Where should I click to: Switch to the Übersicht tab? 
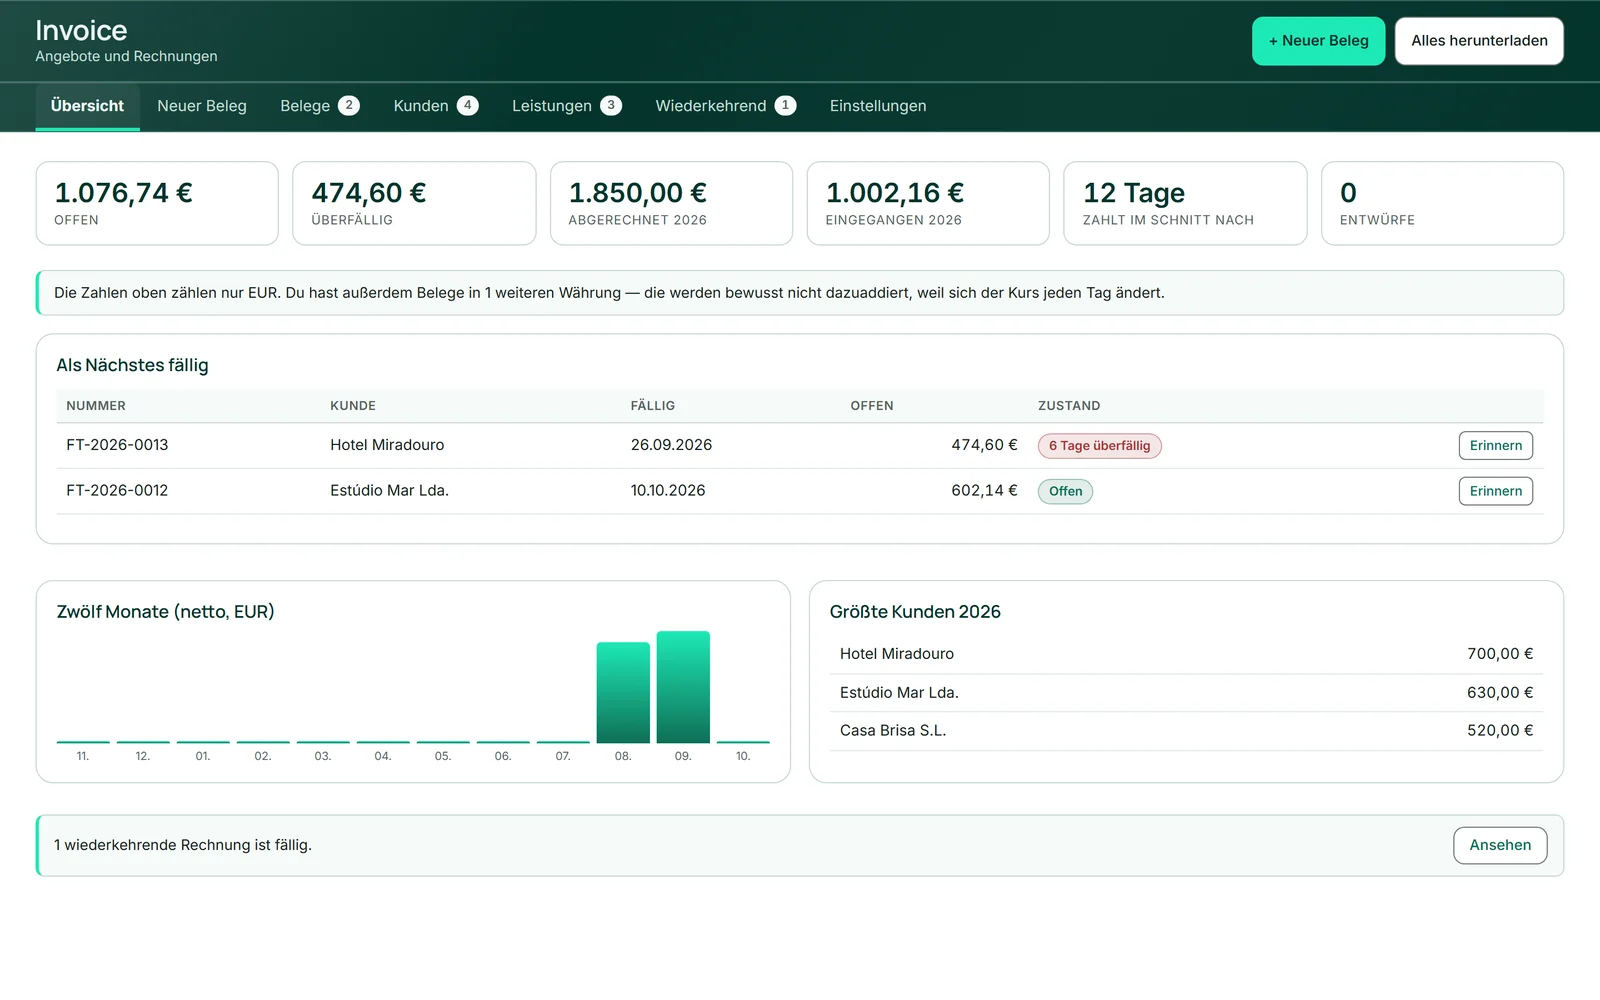tap(88, 106)
